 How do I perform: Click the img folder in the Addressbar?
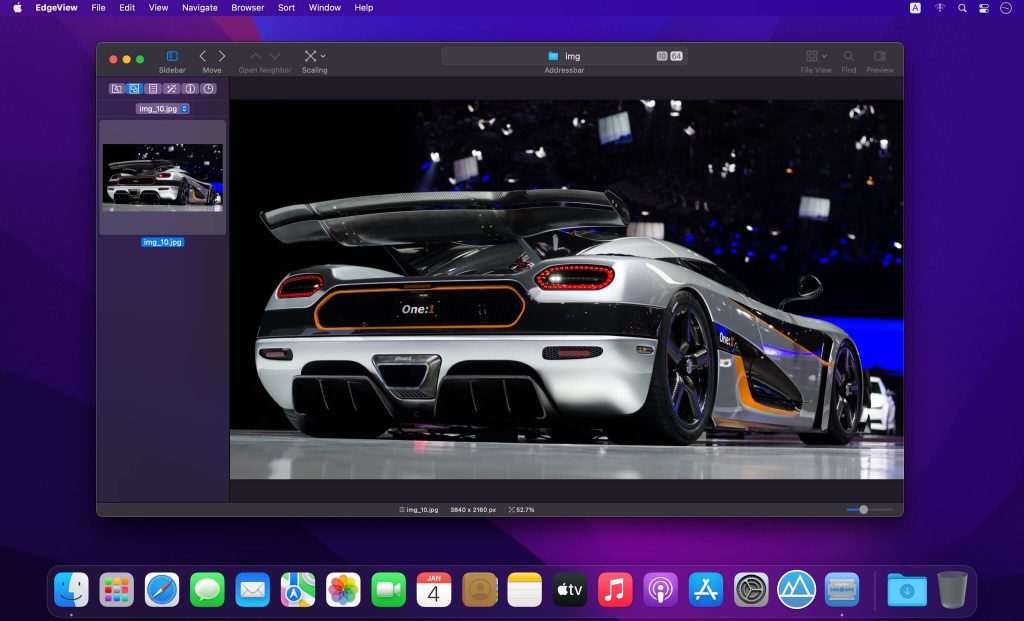(x=566, y=56)
